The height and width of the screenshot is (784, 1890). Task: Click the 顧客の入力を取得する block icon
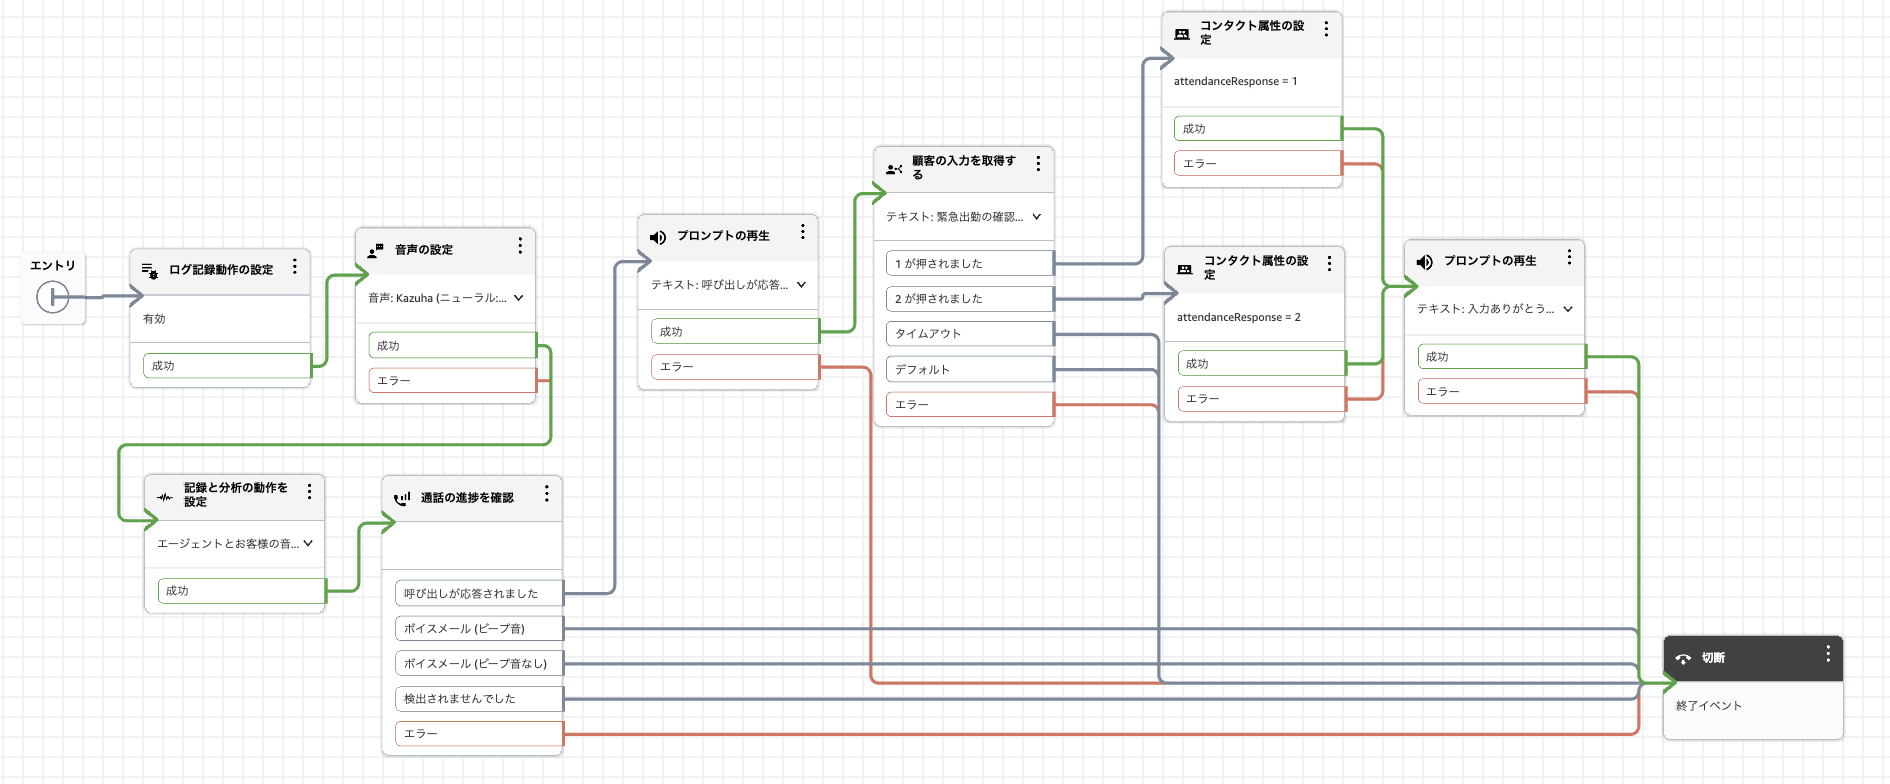click(x=894, y=169)
